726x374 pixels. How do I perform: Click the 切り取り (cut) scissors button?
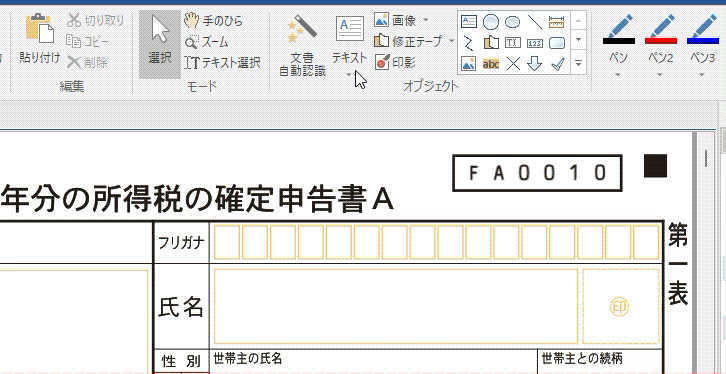[x=95, y=20]
